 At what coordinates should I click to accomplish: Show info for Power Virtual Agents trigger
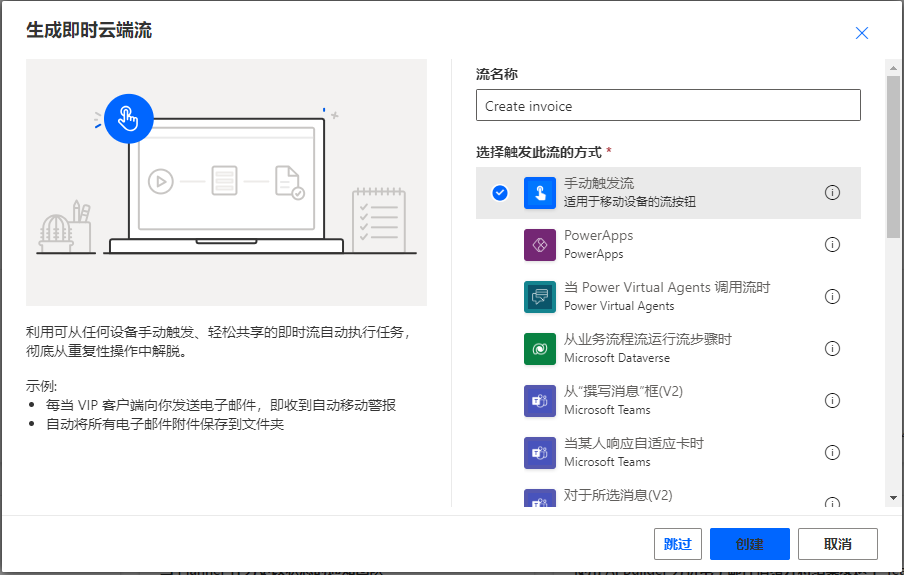[832, 296]
